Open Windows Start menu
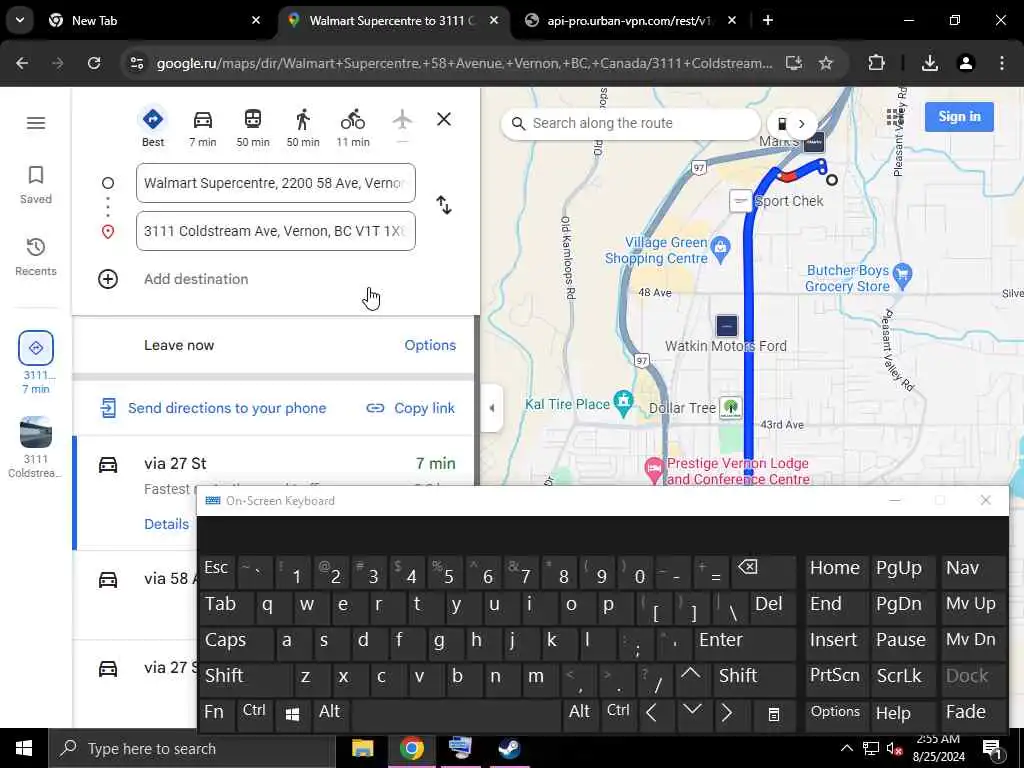The height and width of the screenshot is (768, 1024). click(24, 748)
